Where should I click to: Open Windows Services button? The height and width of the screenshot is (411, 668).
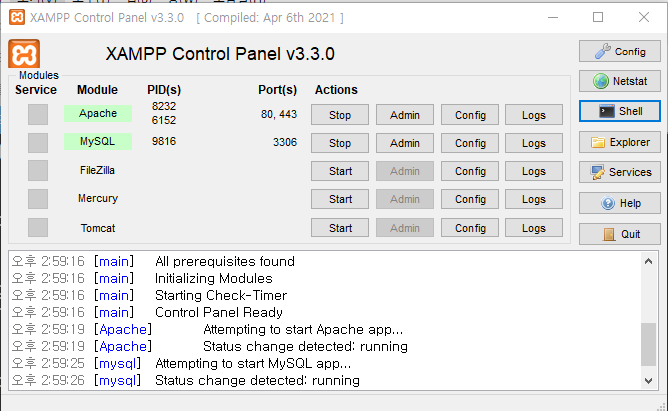point(619,172)
